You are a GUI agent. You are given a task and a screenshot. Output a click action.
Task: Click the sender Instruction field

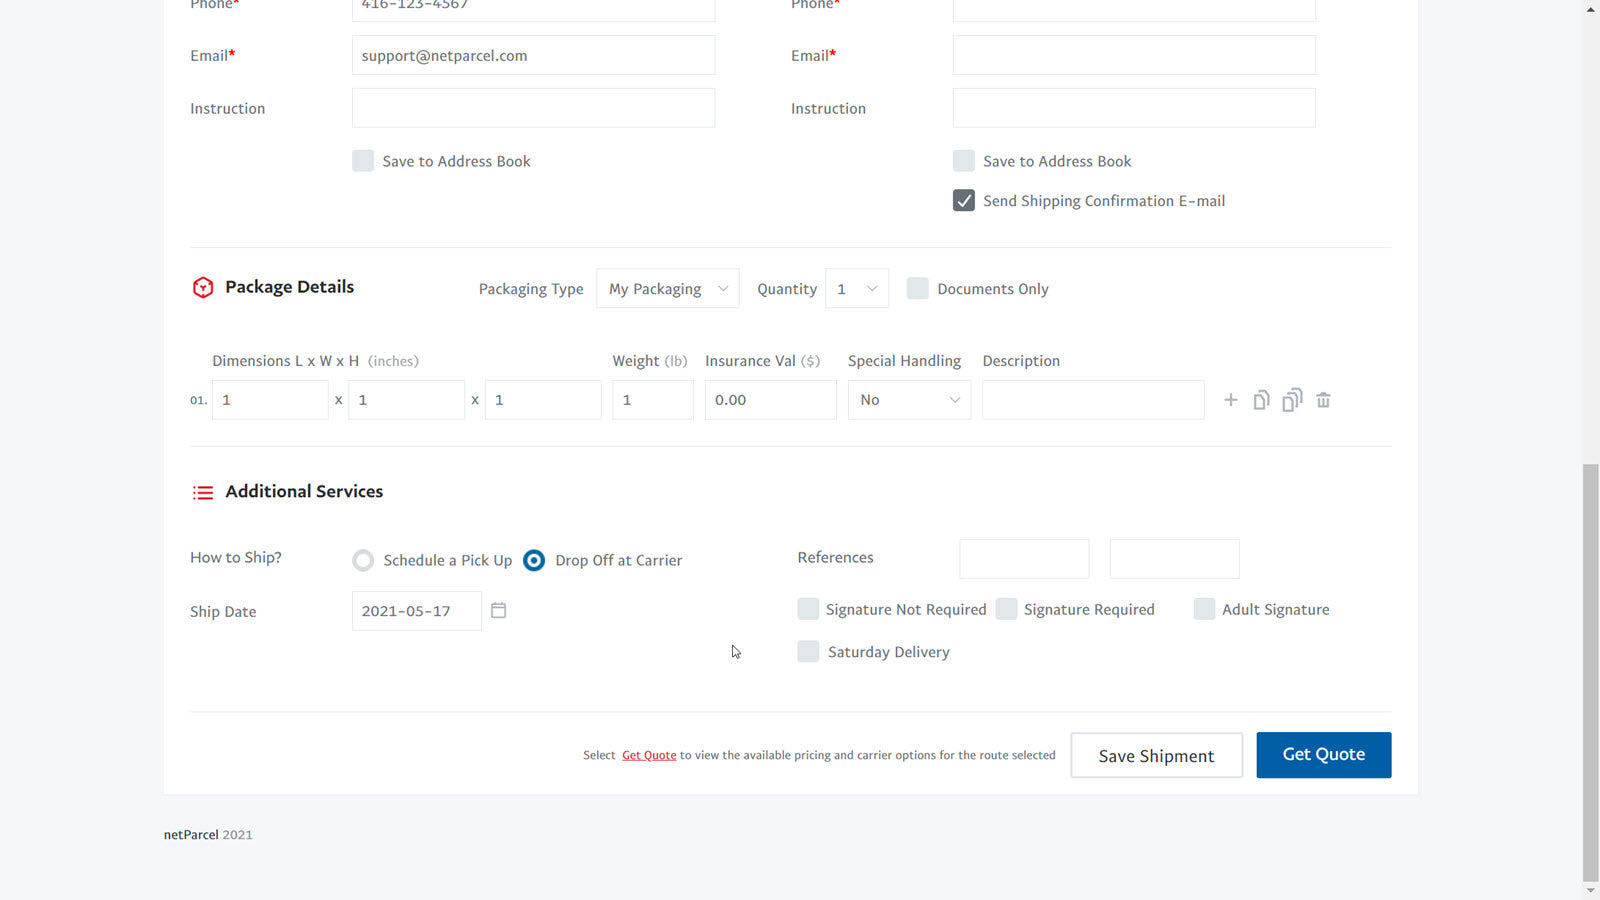[533, 108]
